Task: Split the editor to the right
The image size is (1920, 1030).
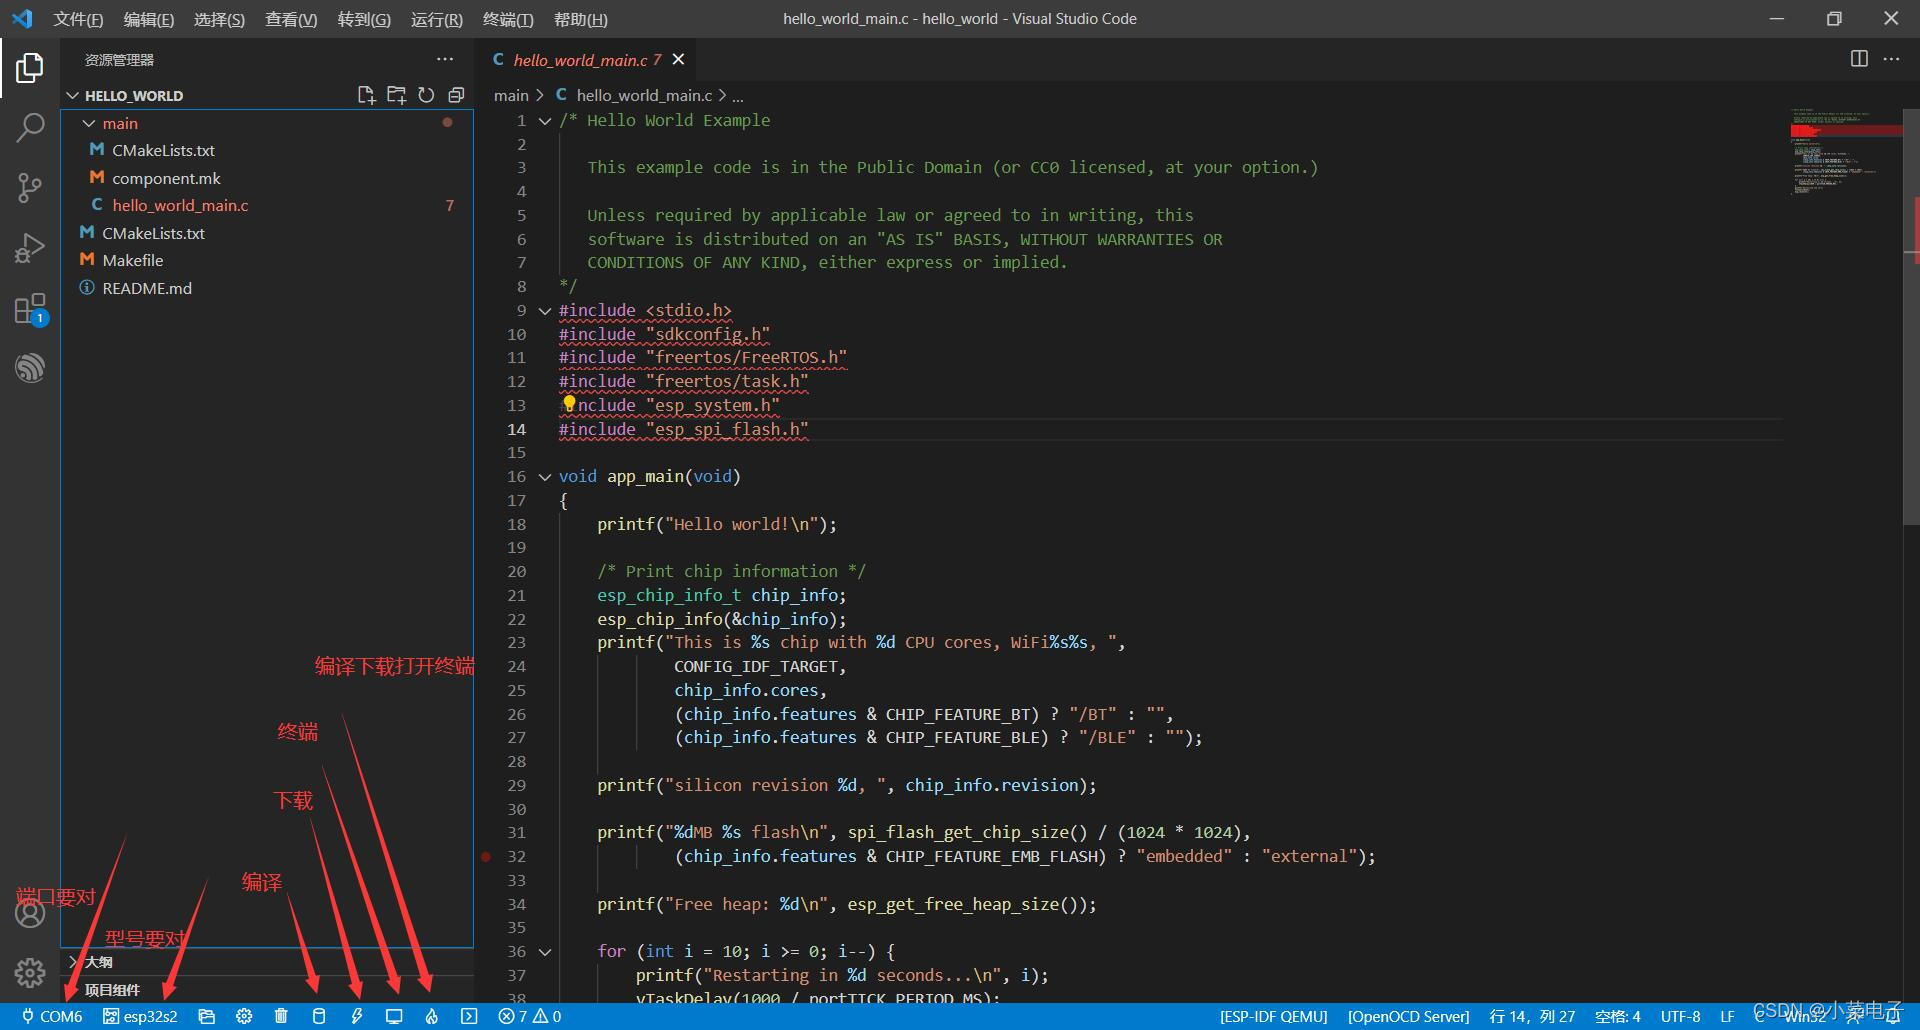Action: coord(1859,59)
